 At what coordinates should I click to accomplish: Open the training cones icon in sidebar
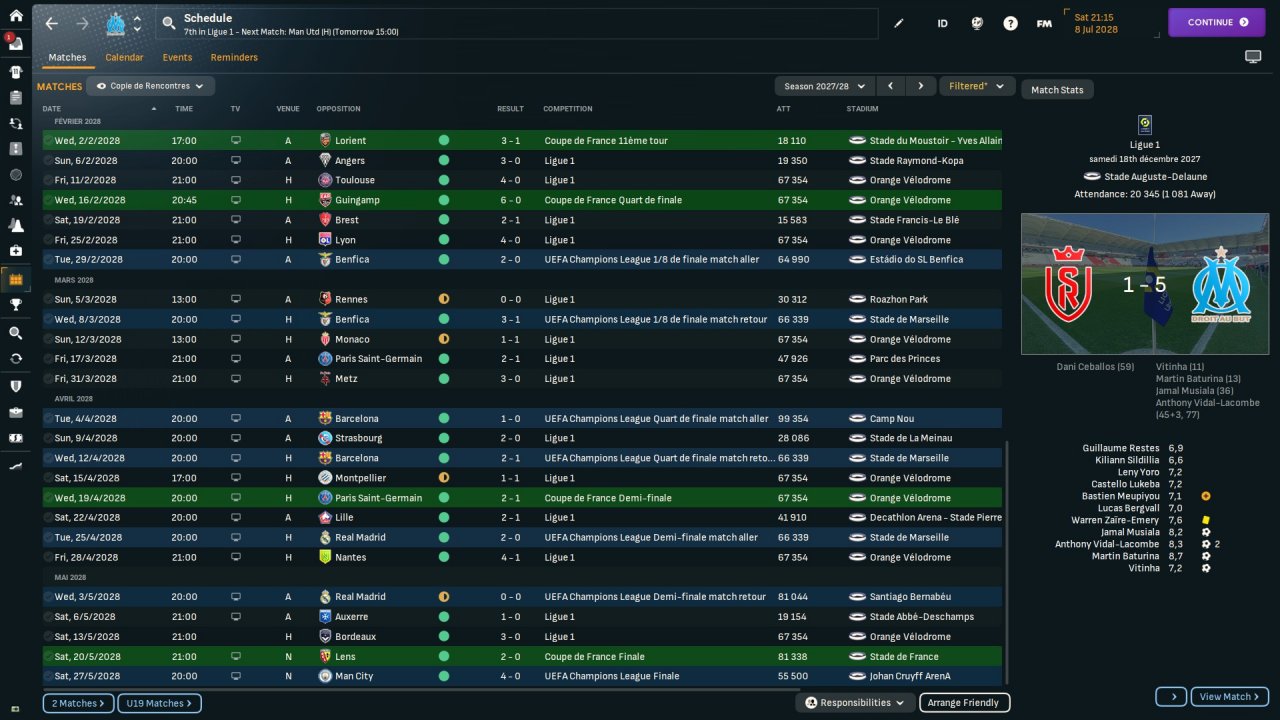(15, 225)
